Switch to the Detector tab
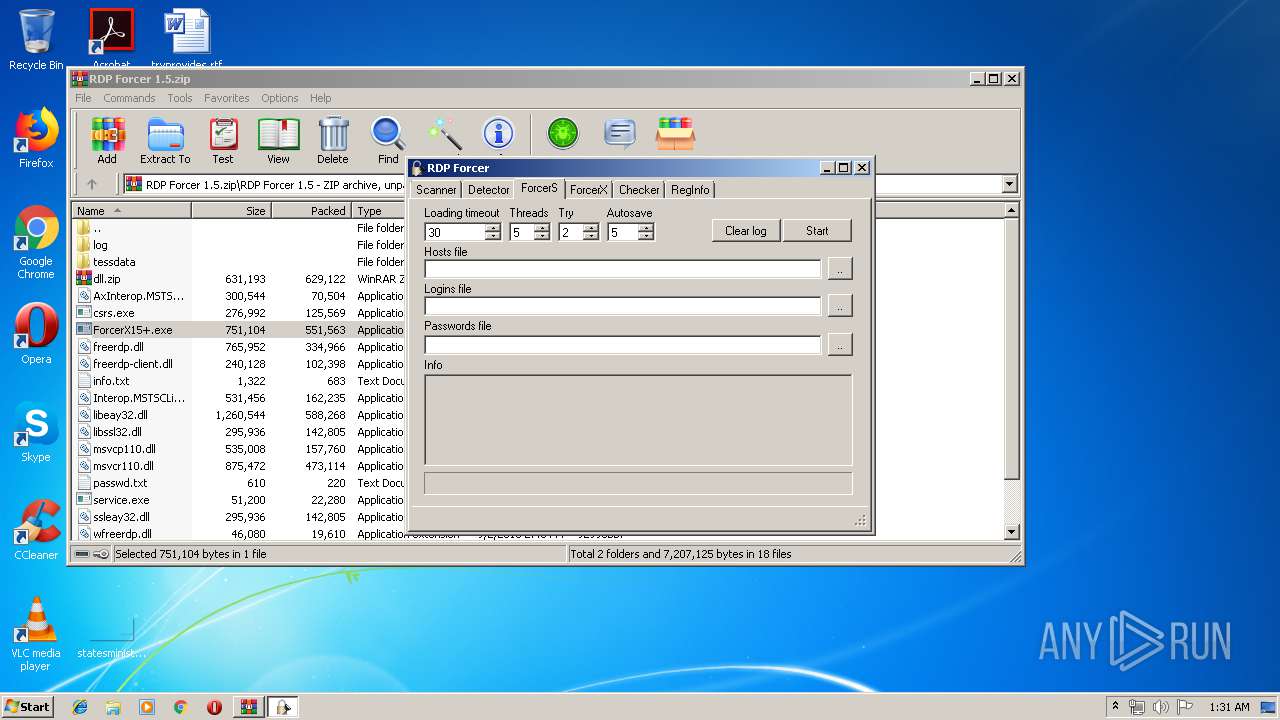1280x720 pixels. tap(489, 190)
